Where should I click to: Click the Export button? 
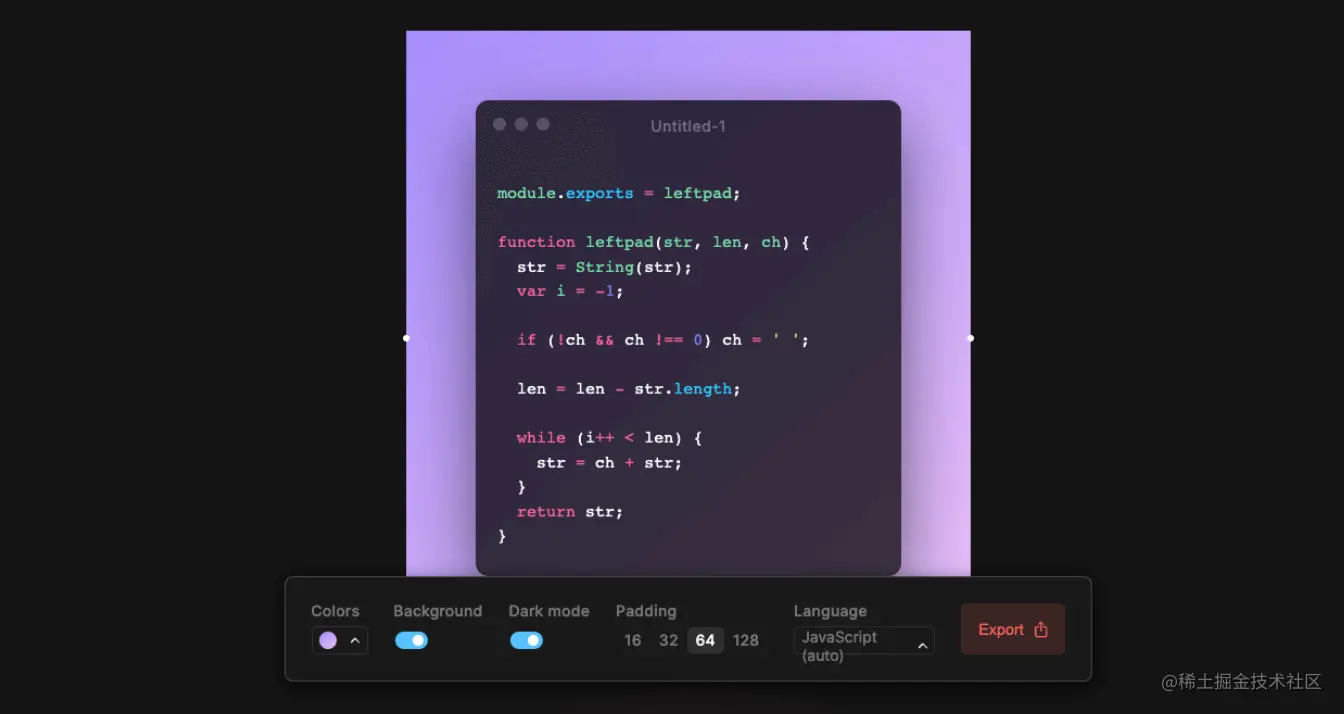pyautogui.click(x=1013, y=629)
